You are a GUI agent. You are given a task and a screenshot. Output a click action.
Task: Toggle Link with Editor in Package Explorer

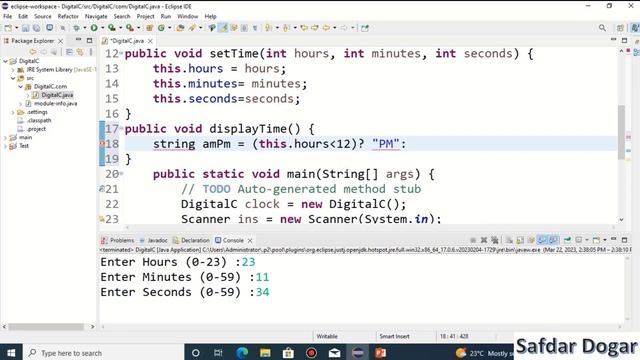coord(80,52)
